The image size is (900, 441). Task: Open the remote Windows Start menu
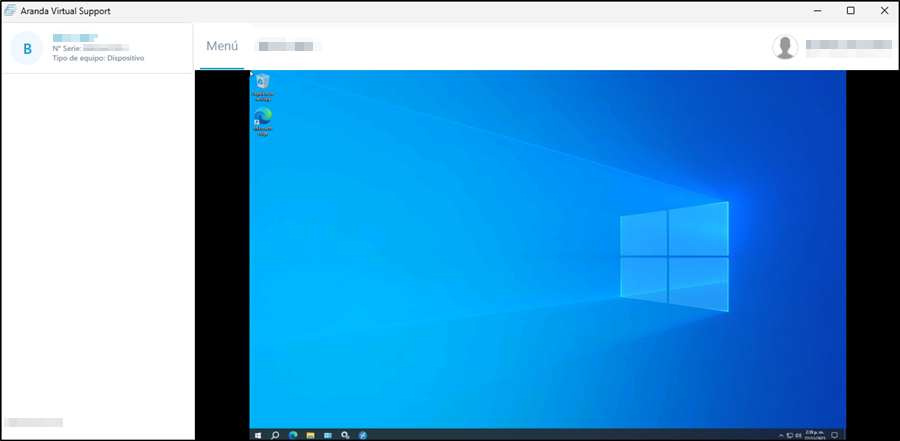[x=258, y=435]
